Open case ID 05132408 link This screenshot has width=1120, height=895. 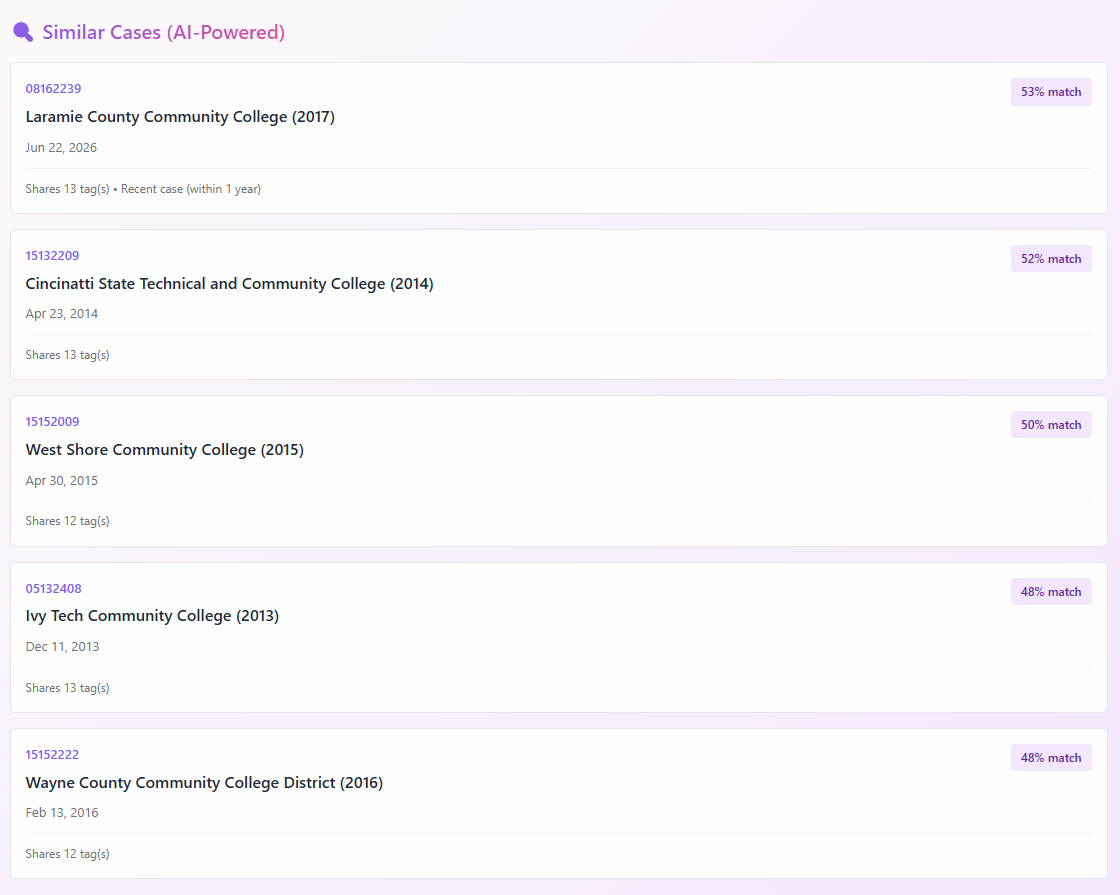tap(54, 589)
